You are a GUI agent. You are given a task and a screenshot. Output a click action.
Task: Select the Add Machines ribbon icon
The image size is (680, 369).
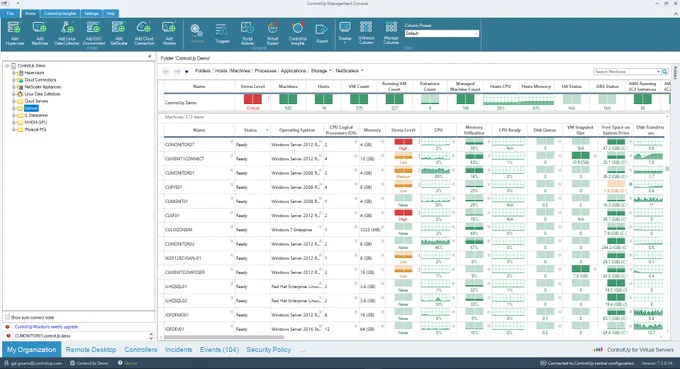(39, 33)
